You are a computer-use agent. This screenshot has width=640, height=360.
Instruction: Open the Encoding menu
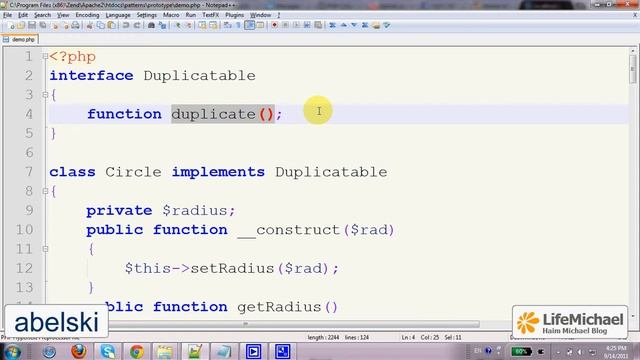pos(87,15)
